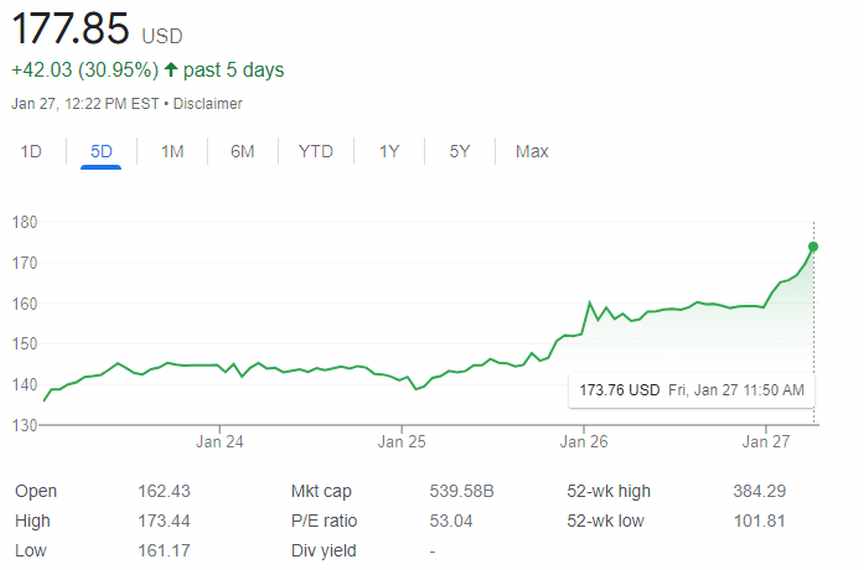Click the 177.85 current price
Image resolution: width=864 pixels, height=570 pixels.
70,30
